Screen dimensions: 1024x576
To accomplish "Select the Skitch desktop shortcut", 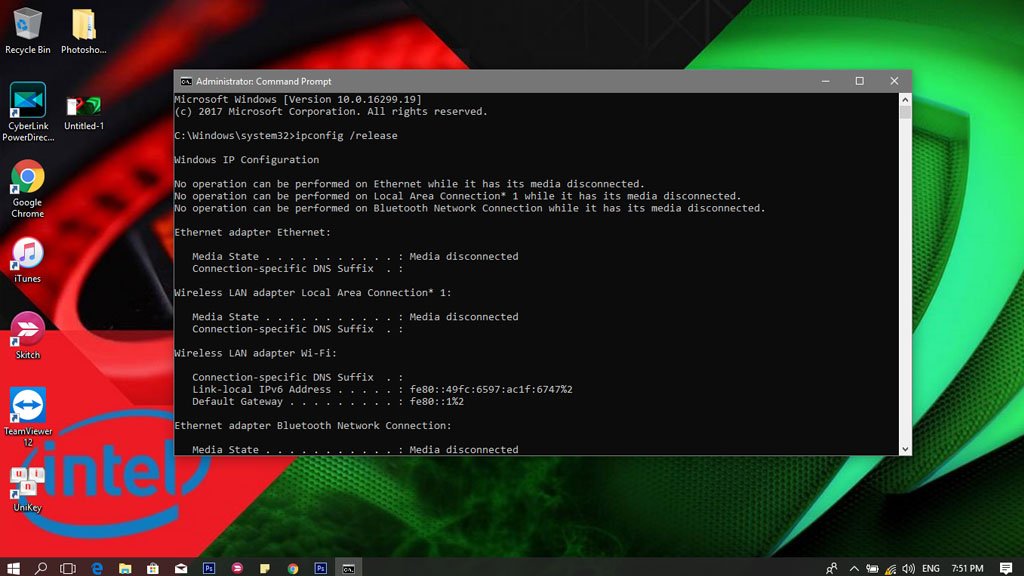I will pos(27,336).
